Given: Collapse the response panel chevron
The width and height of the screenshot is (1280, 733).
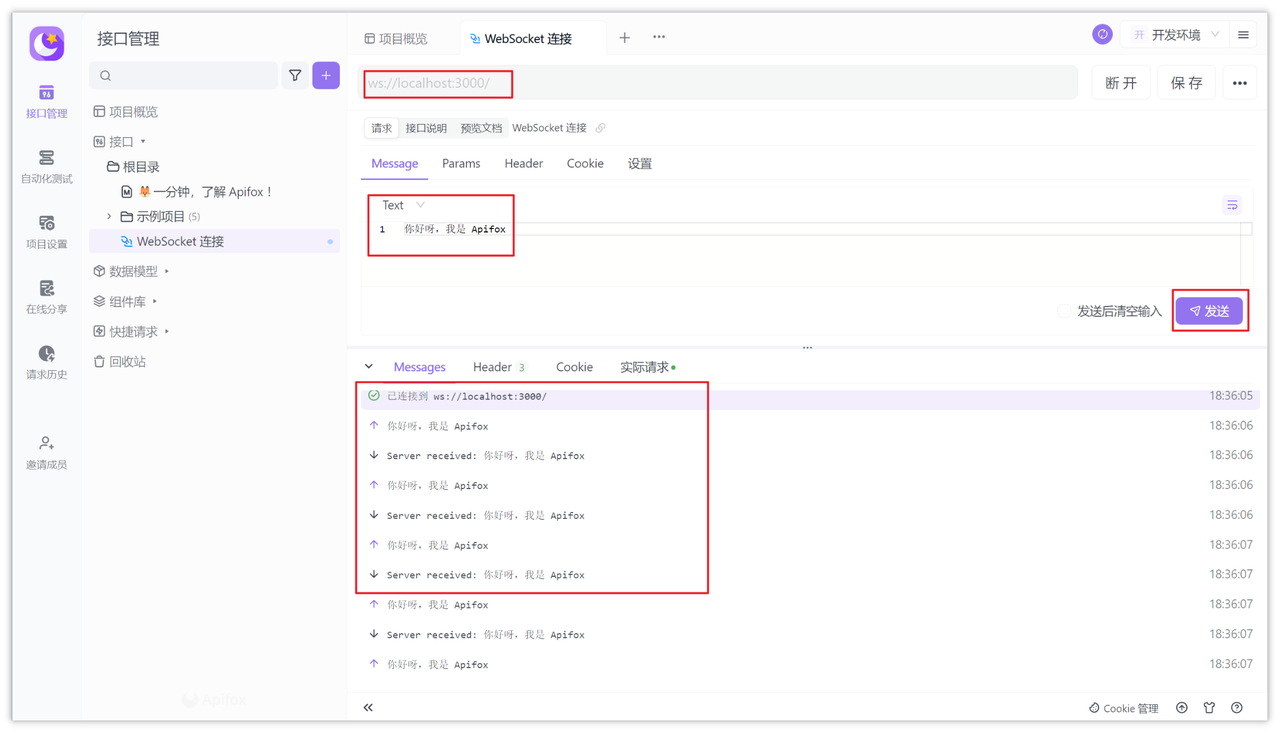Looking at the screenshot, I should coord(369,367).
